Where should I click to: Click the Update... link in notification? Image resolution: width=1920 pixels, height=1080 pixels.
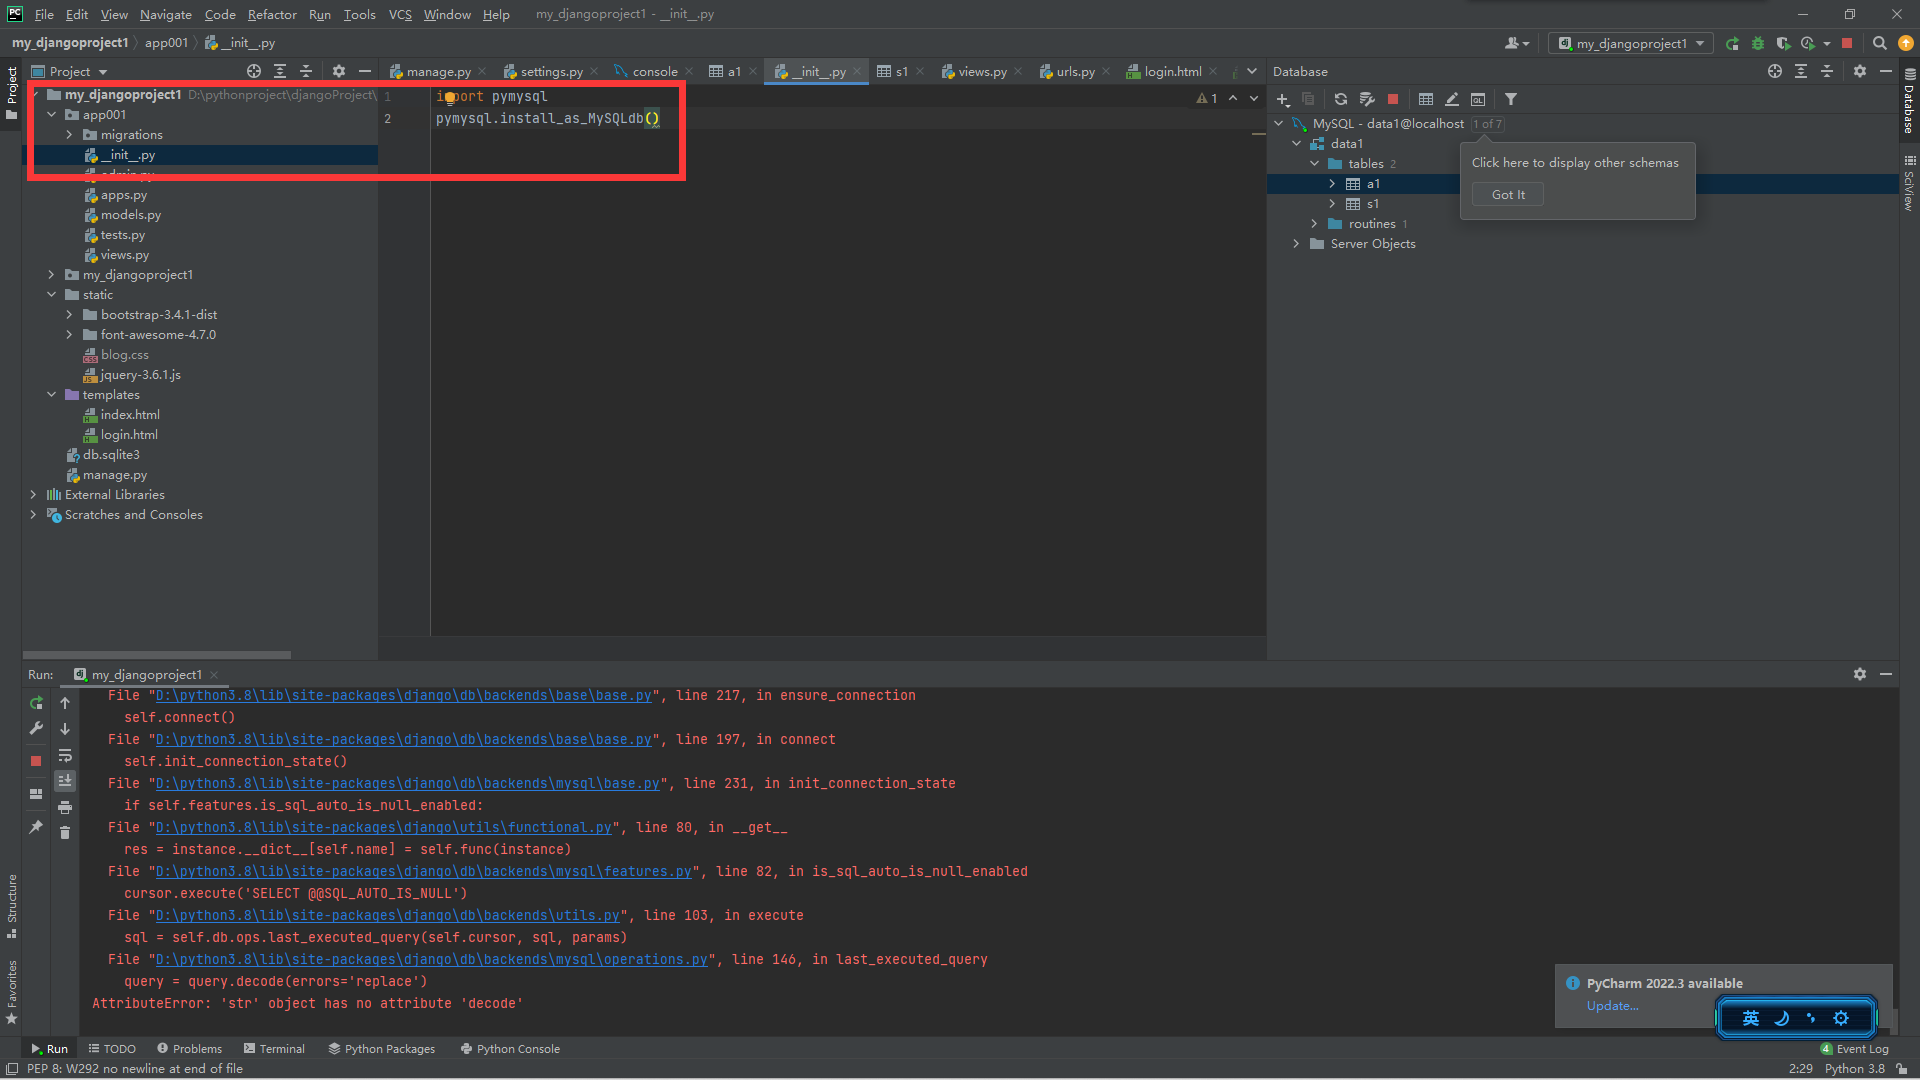tap(1612, 1006)
